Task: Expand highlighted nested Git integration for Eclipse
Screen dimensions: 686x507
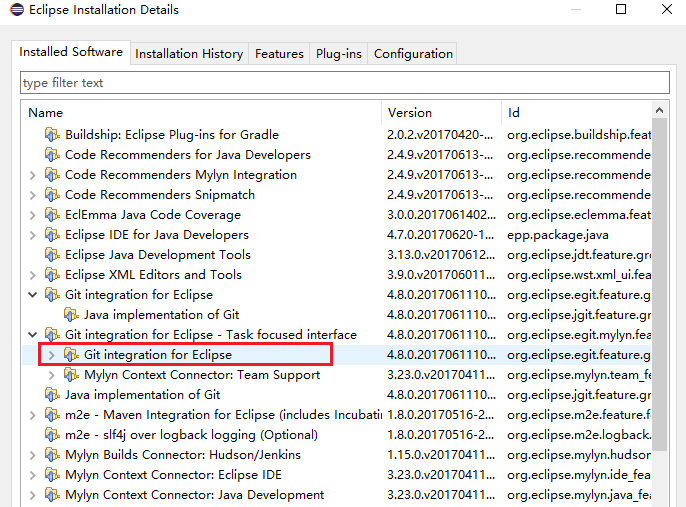Action: (x=51, y=355)
